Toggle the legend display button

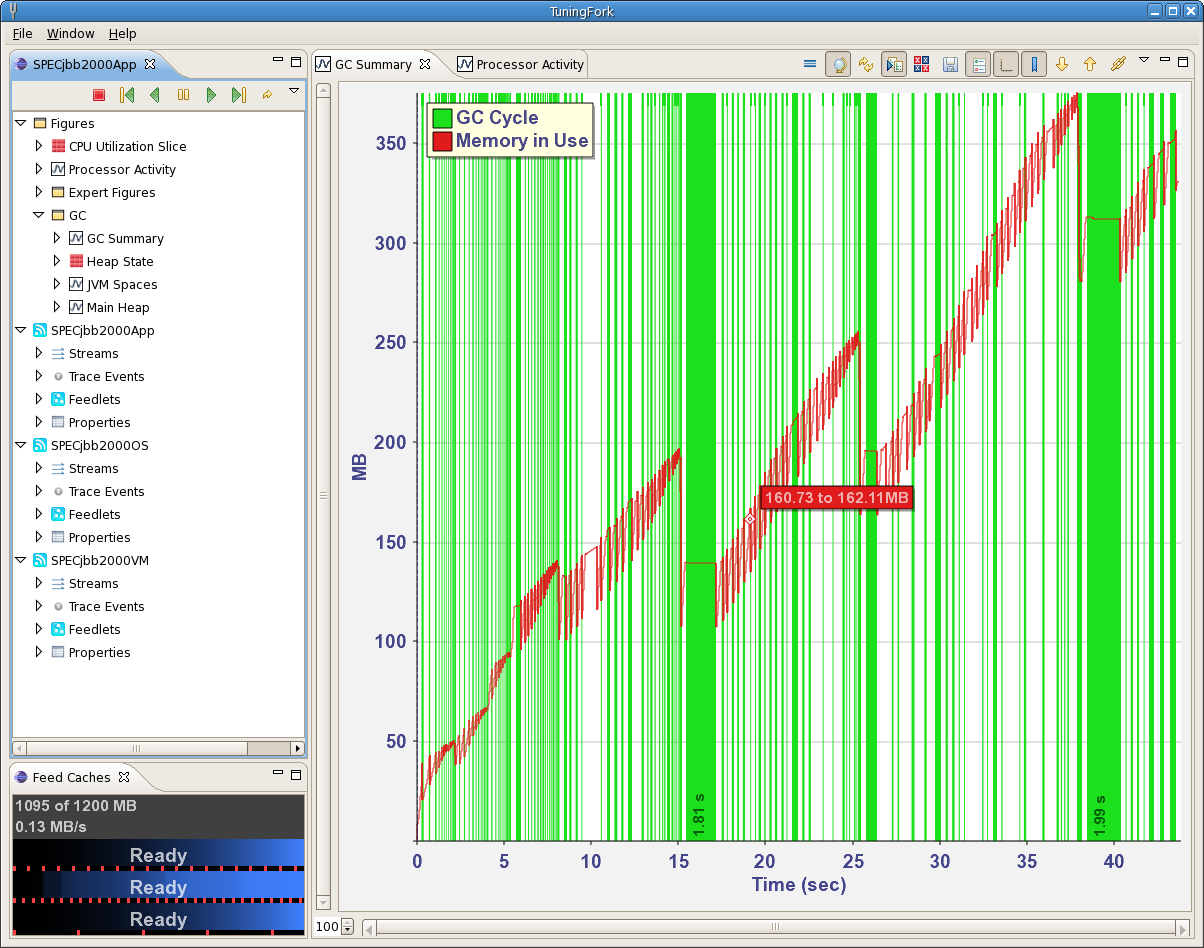click(978, 65)
